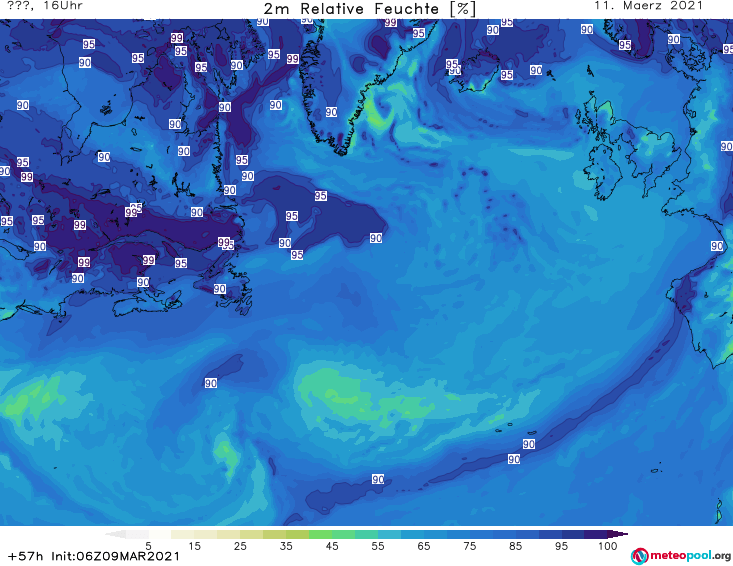
Task: Click the meteopool.org circular logo icon
Action: 639,556
